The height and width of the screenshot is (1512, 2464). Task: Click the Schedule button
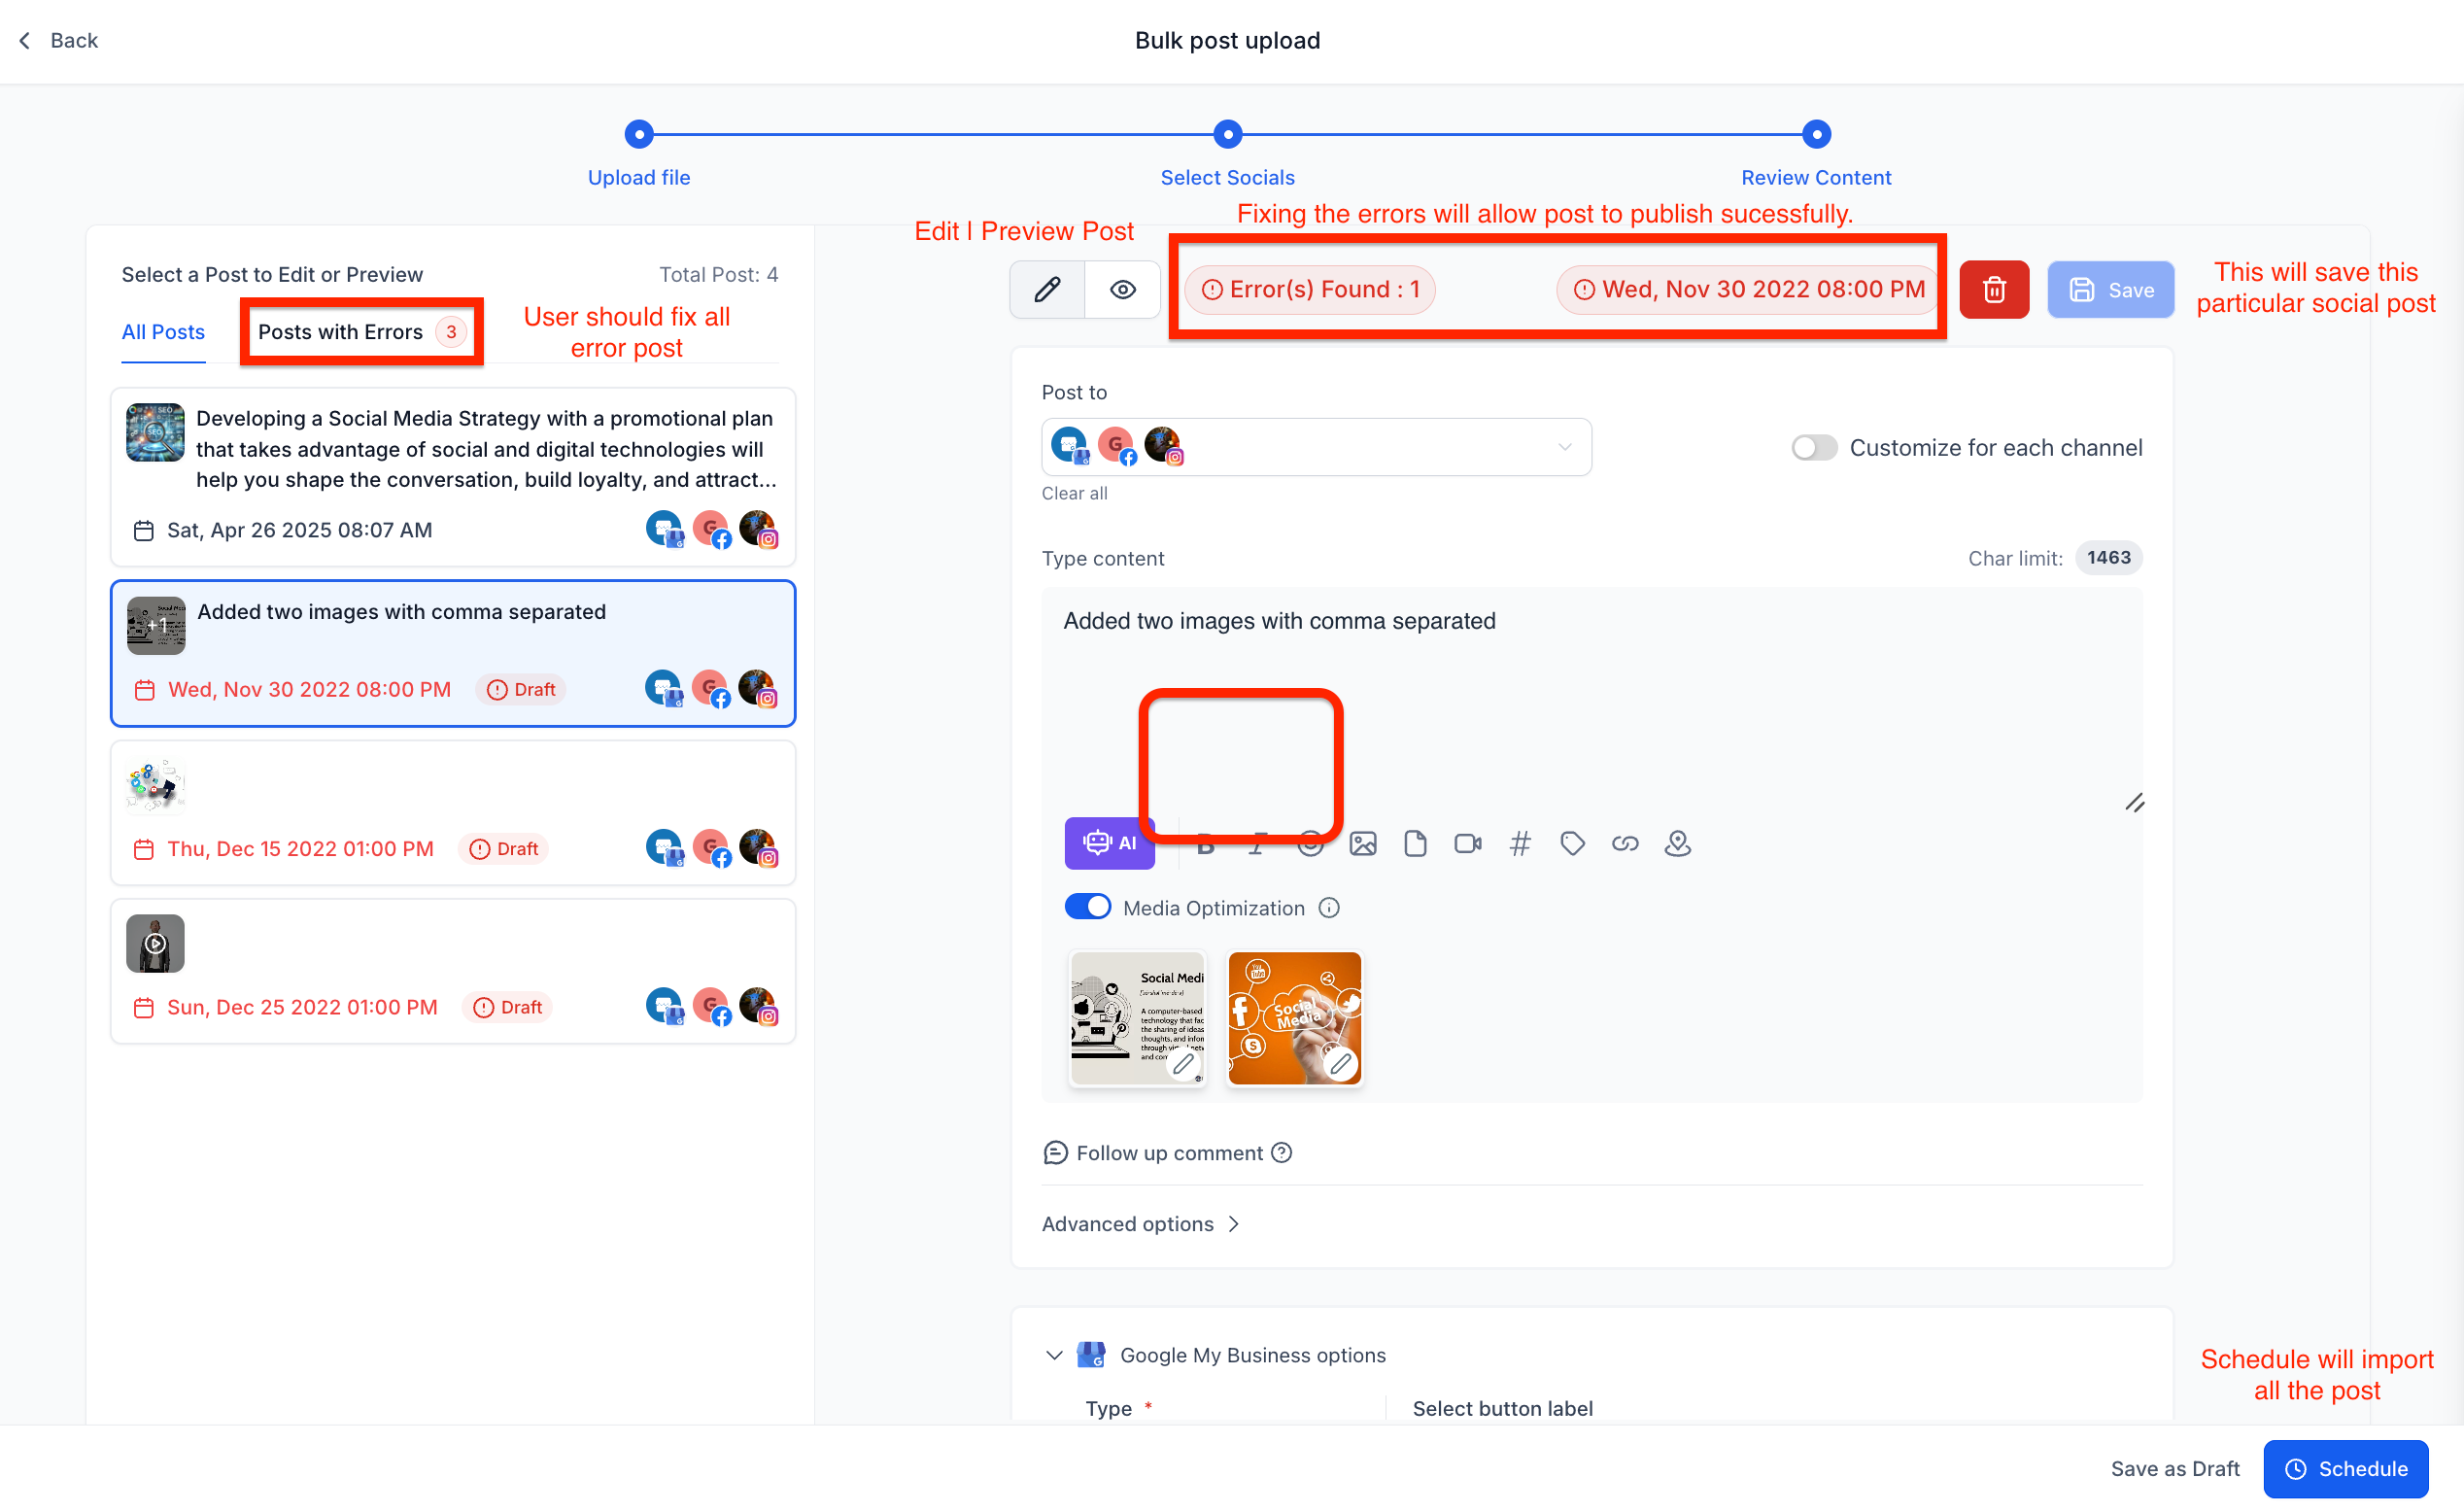click(2345, 1468)
